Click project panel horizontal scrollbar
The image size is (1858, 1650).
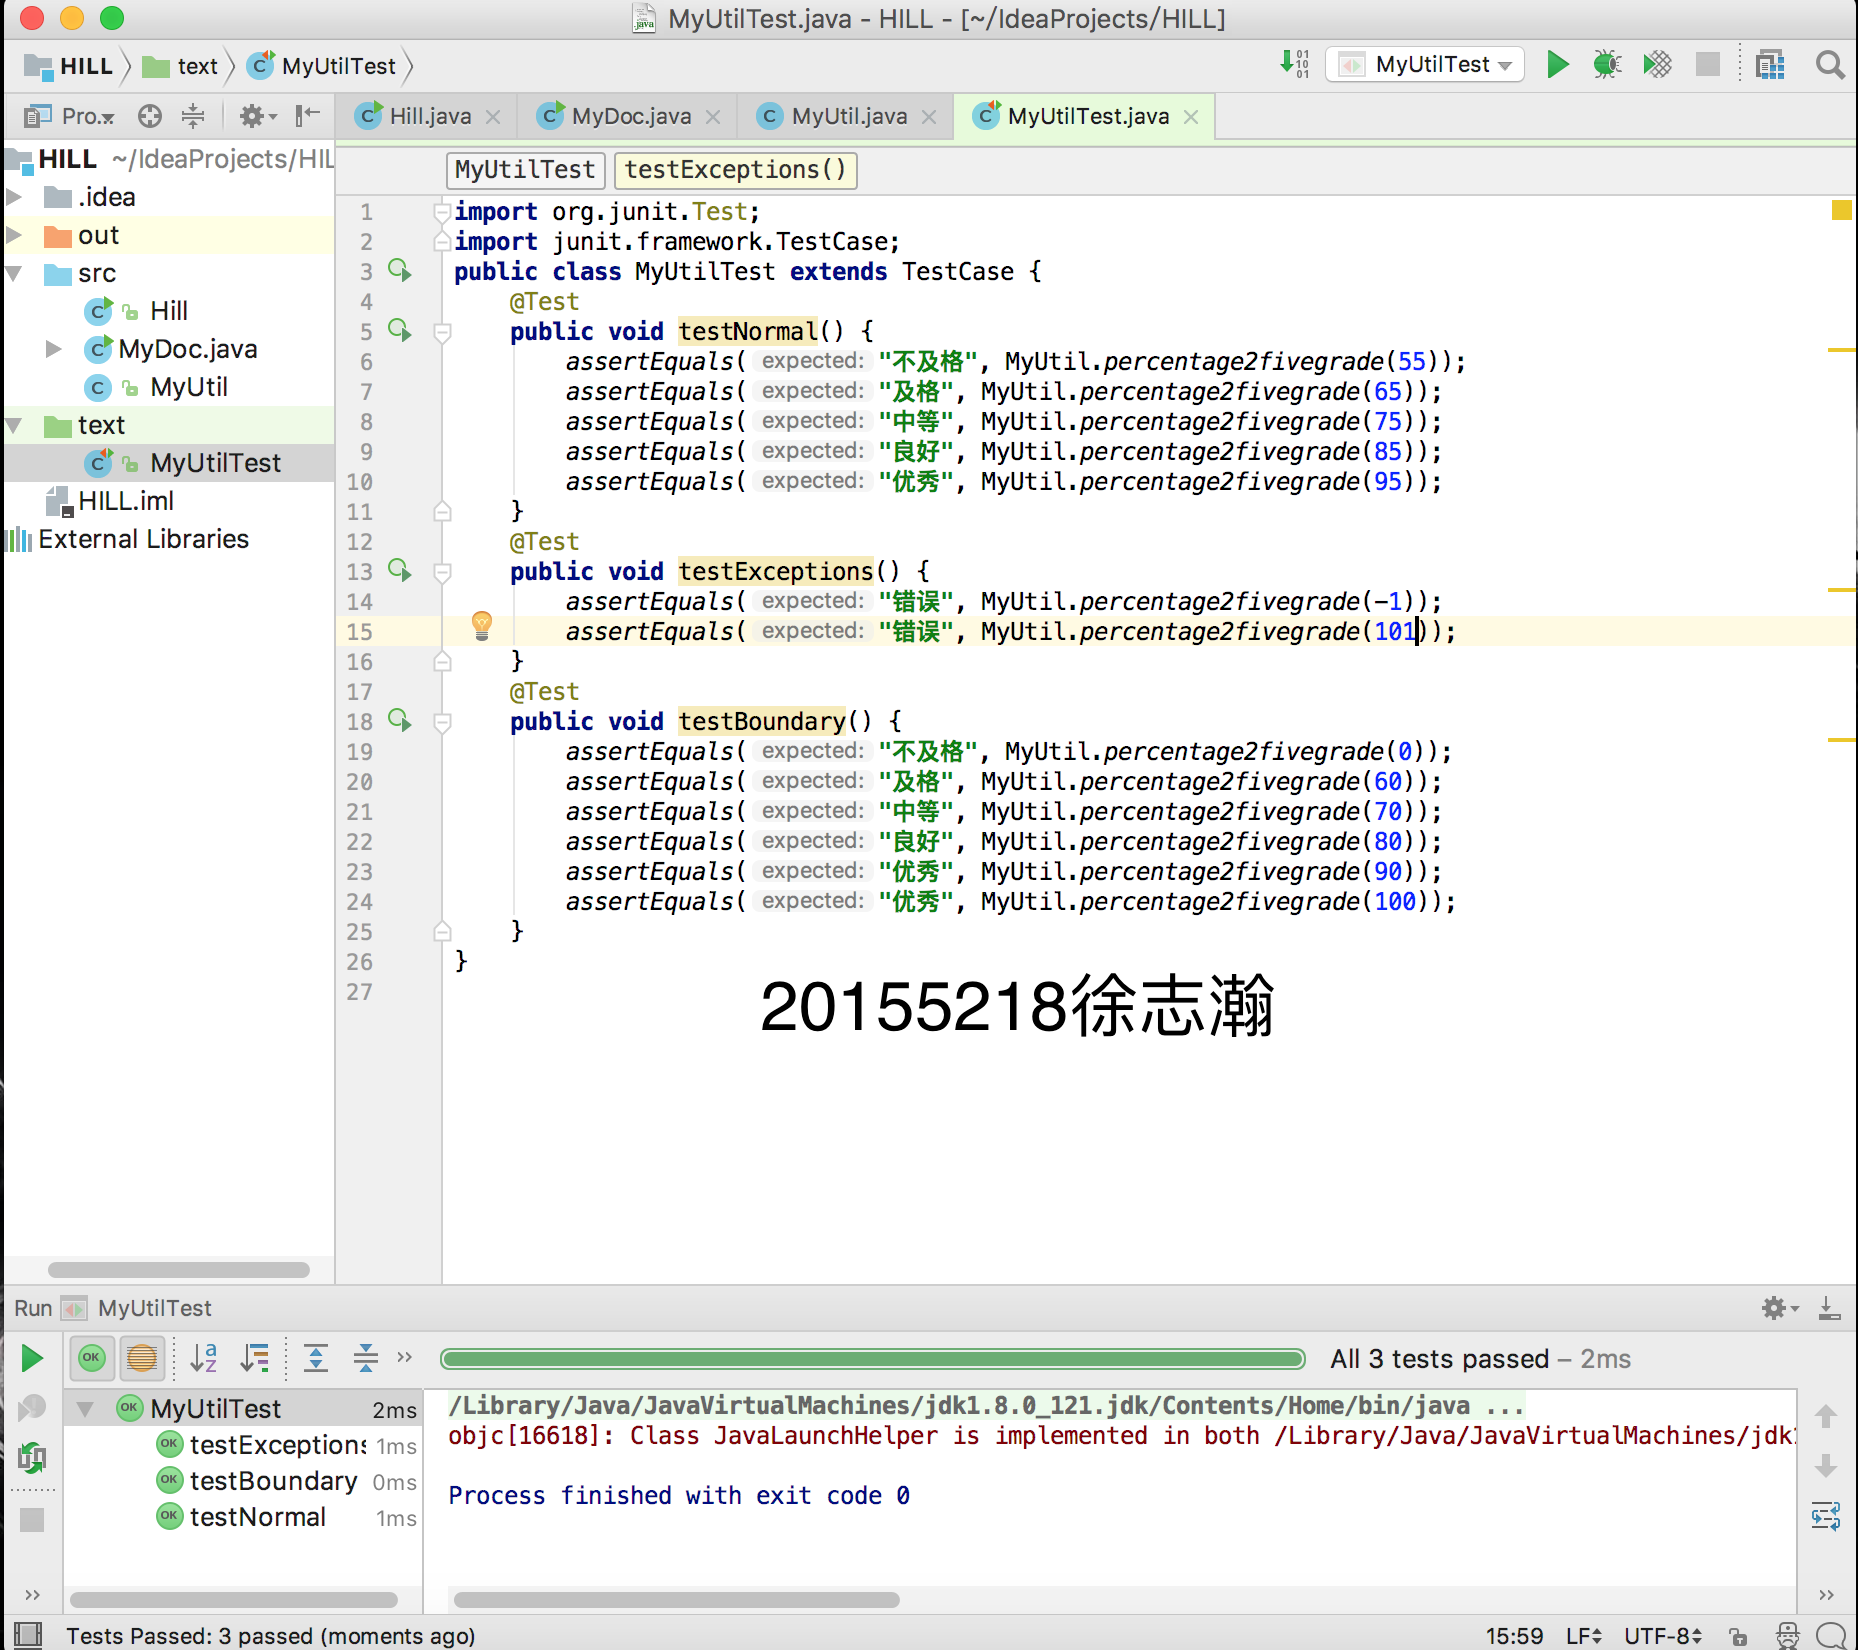tap(179, 1270)
